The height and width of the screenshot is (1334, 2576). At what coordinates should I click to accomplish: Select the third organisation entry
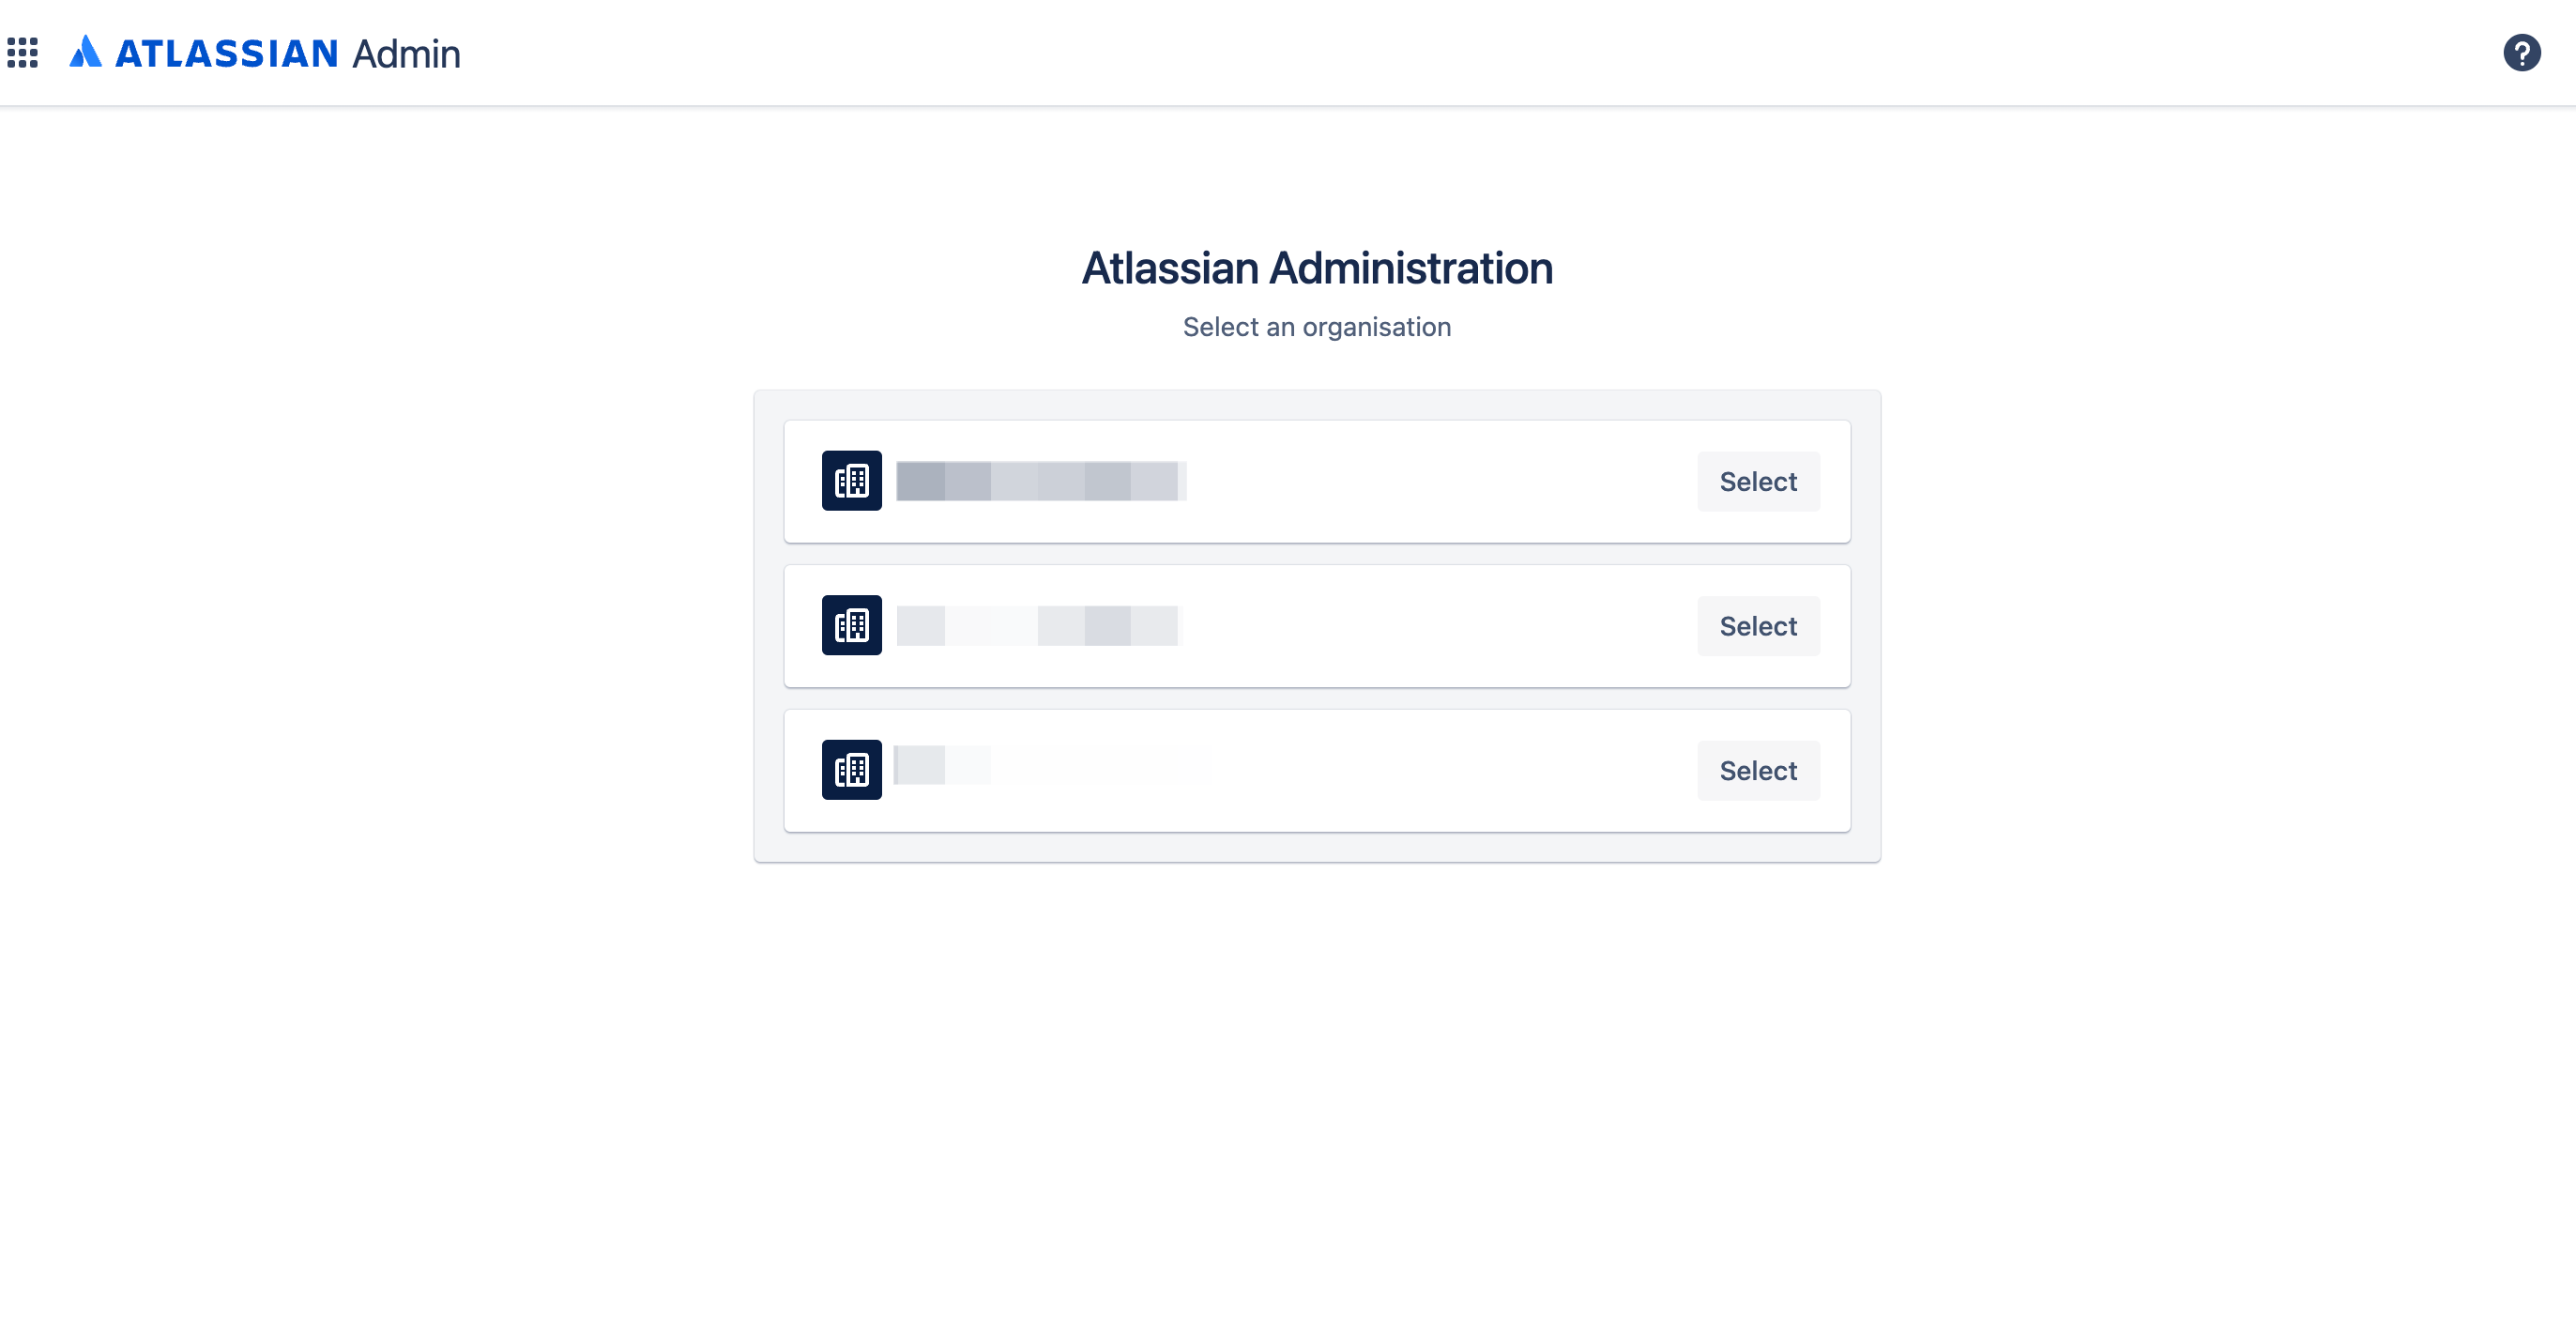pyautogui.click(x=1758, y=769)
